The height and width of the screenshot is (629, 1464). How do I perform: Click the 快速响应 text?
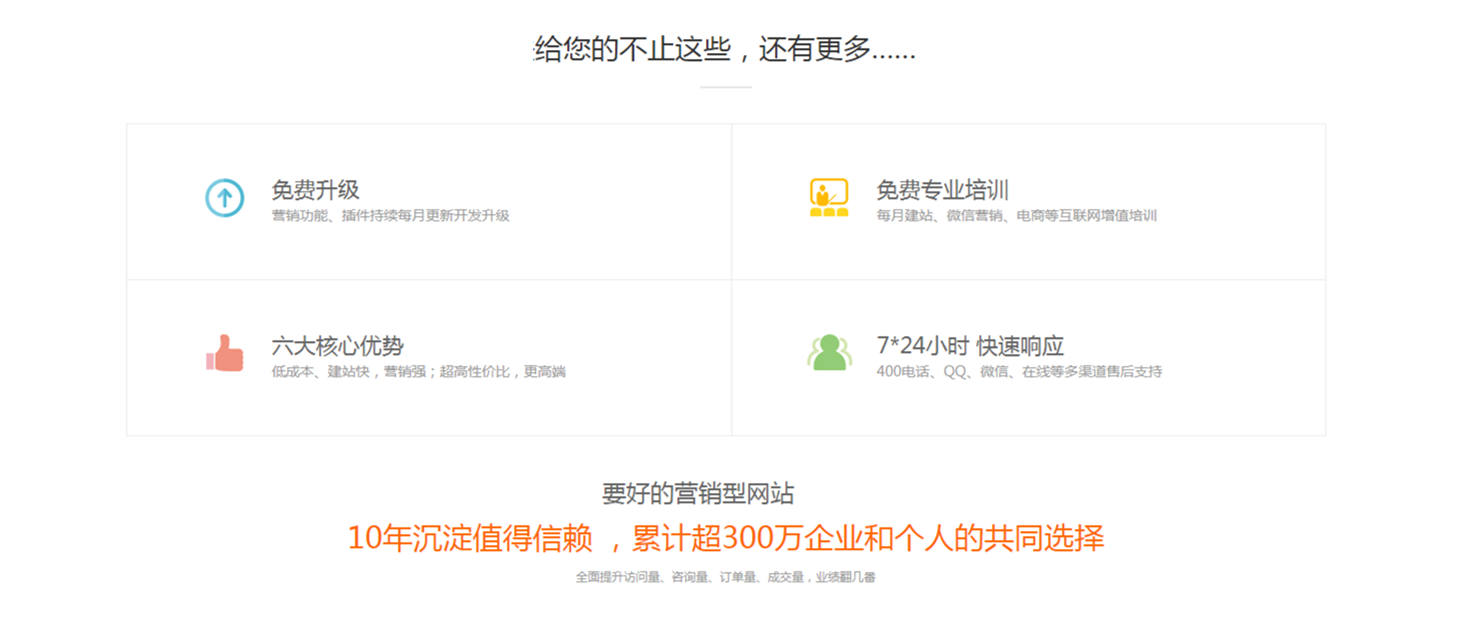pos(1020,346)
